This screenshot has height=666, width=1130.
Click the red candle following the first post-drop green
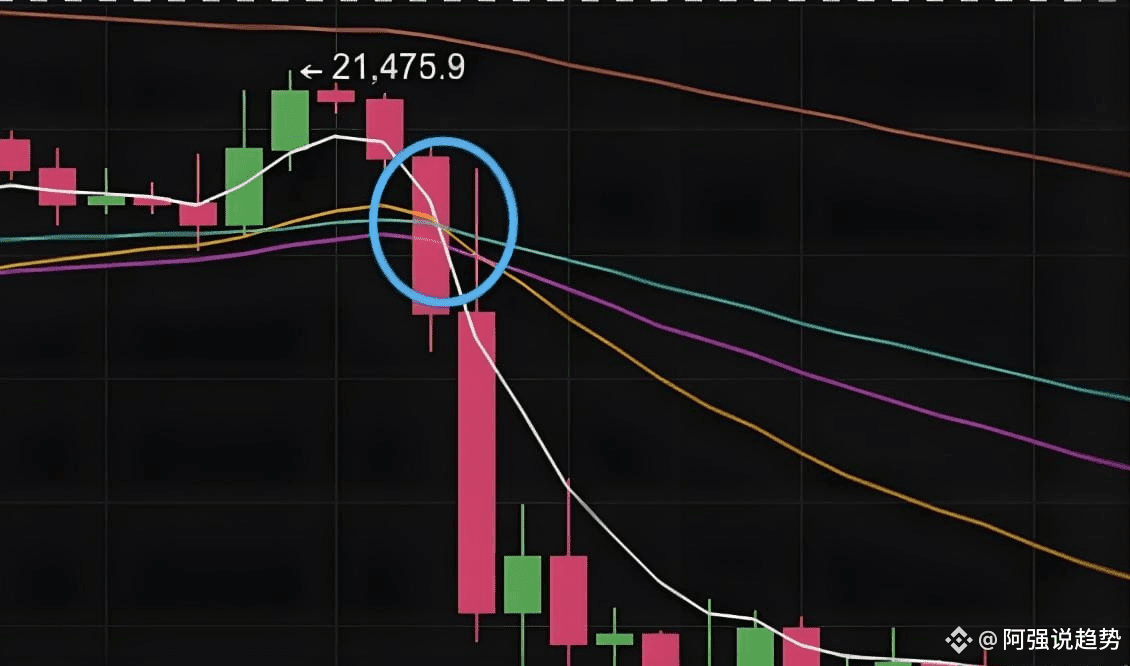coord(569,600)
